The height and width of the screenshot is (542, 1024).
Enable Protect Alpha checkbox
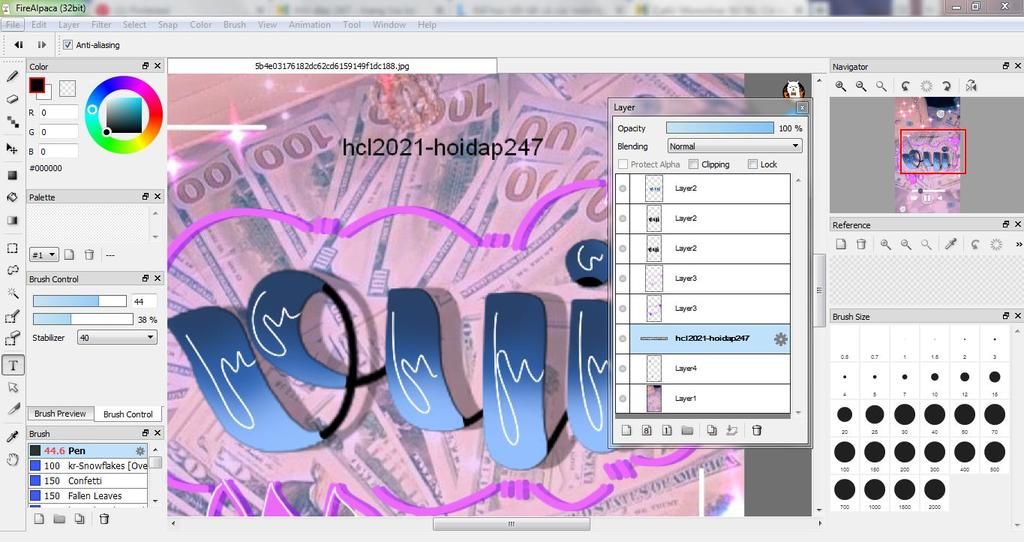coord(623,165)
